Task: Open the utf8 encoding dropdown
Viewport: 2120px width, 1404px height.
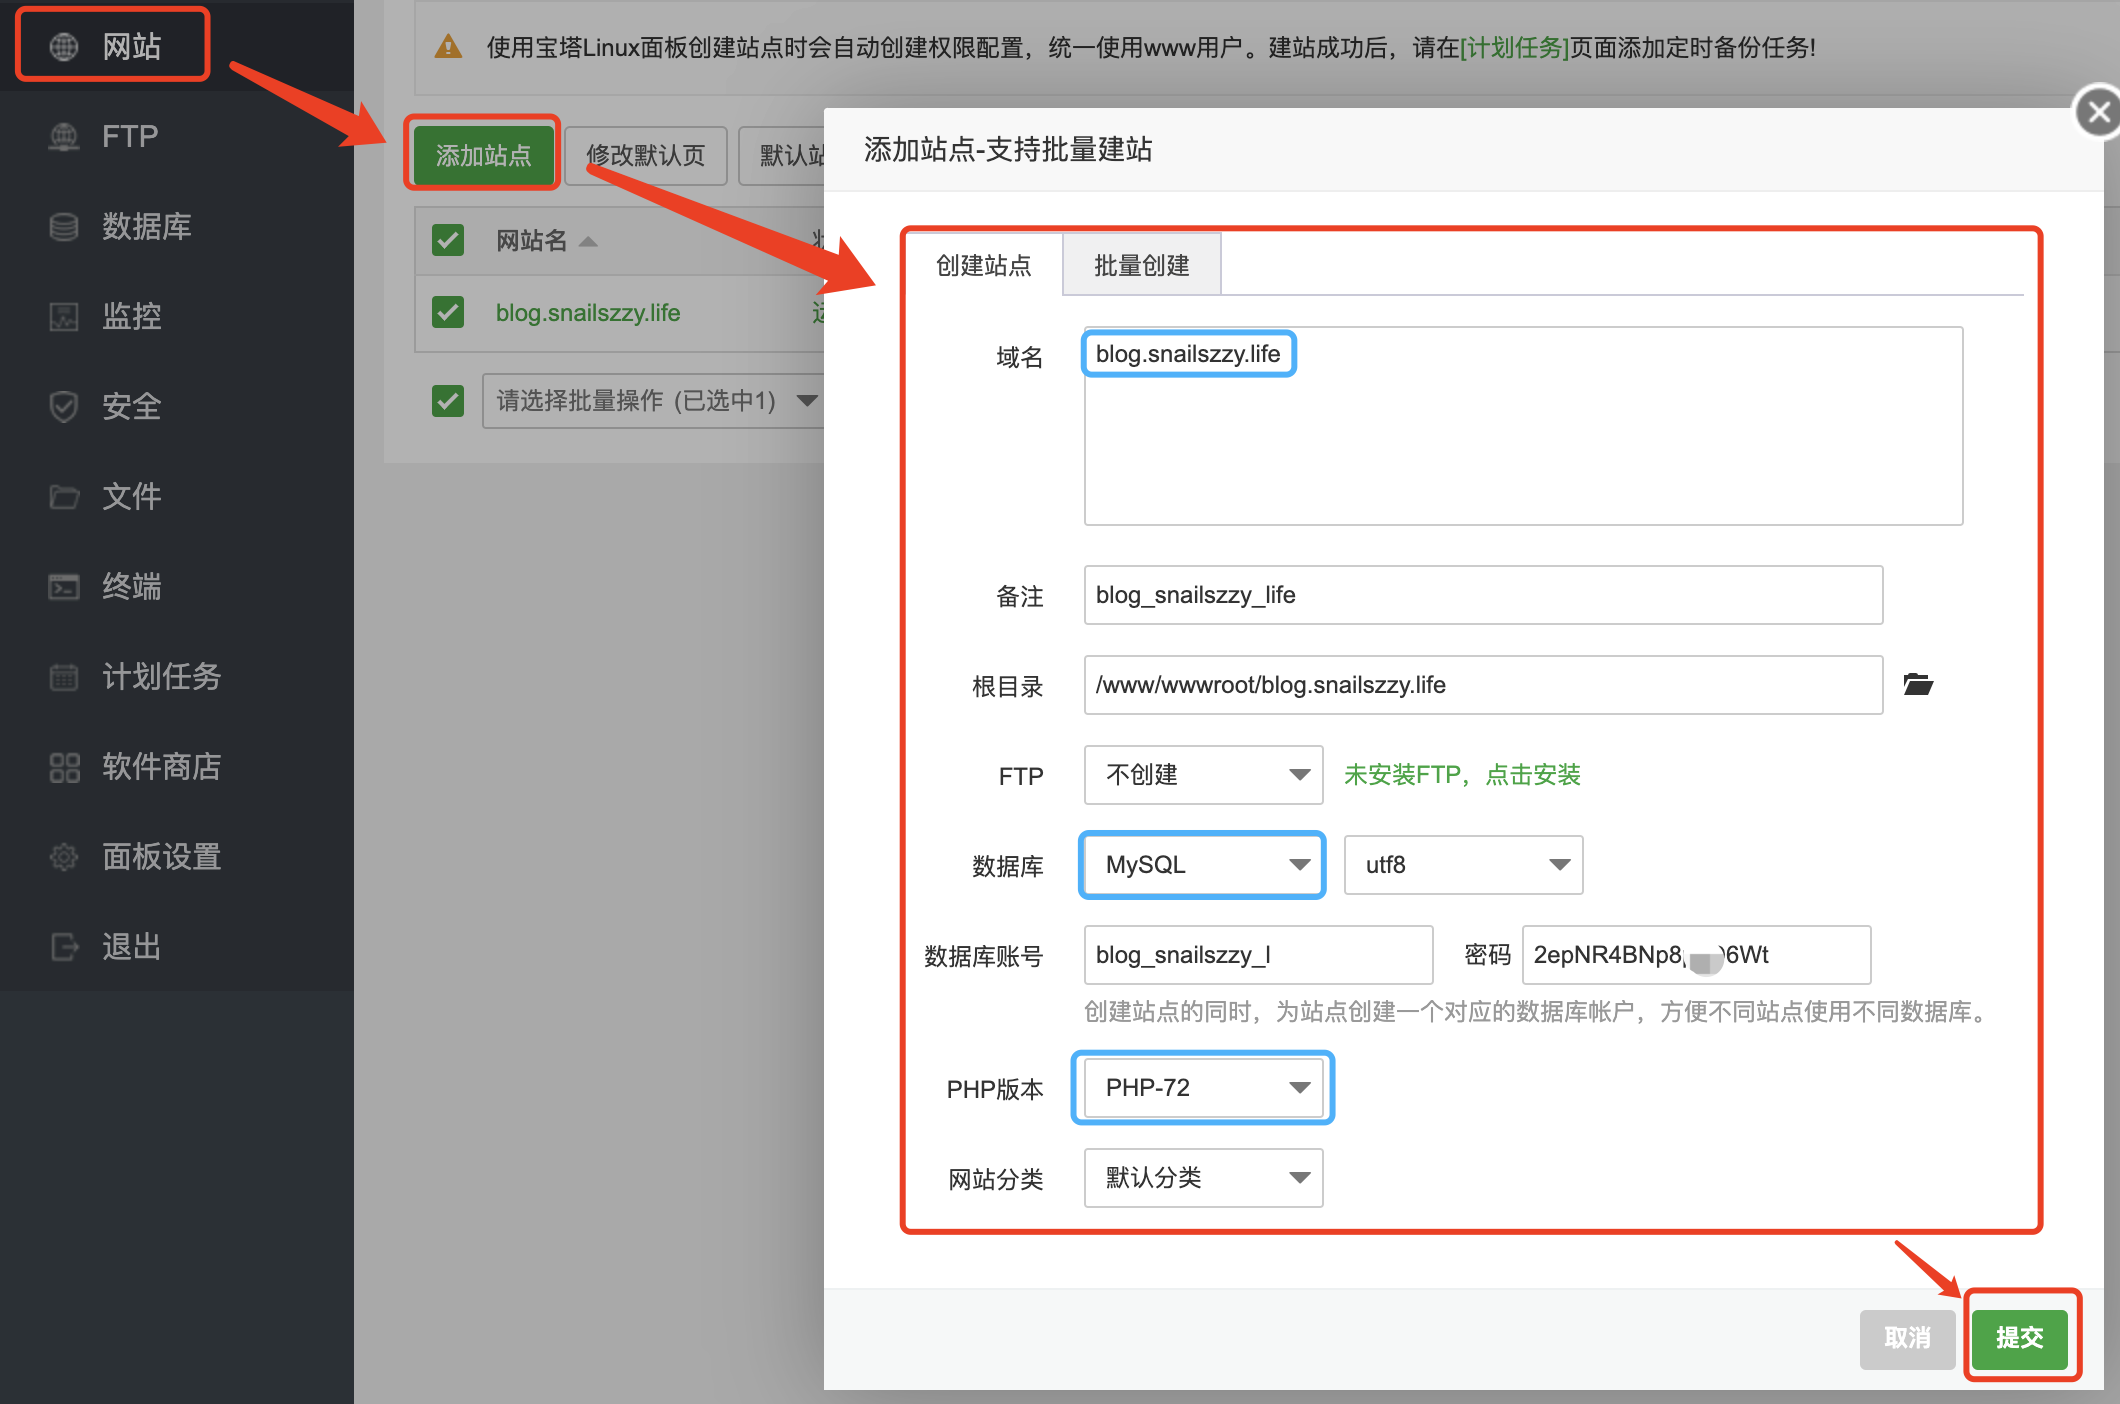Action: click(1463, 865)
